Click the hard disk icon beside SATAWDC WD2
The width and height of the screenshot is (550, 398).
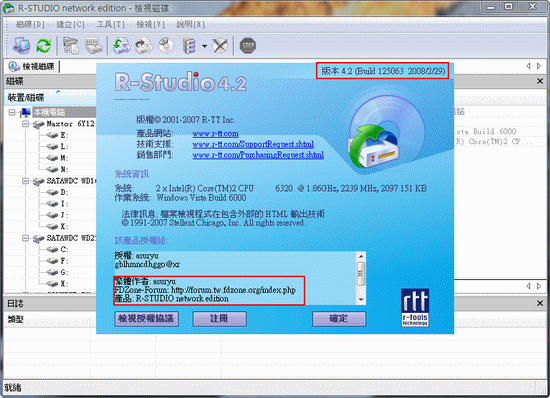(39, 239)
